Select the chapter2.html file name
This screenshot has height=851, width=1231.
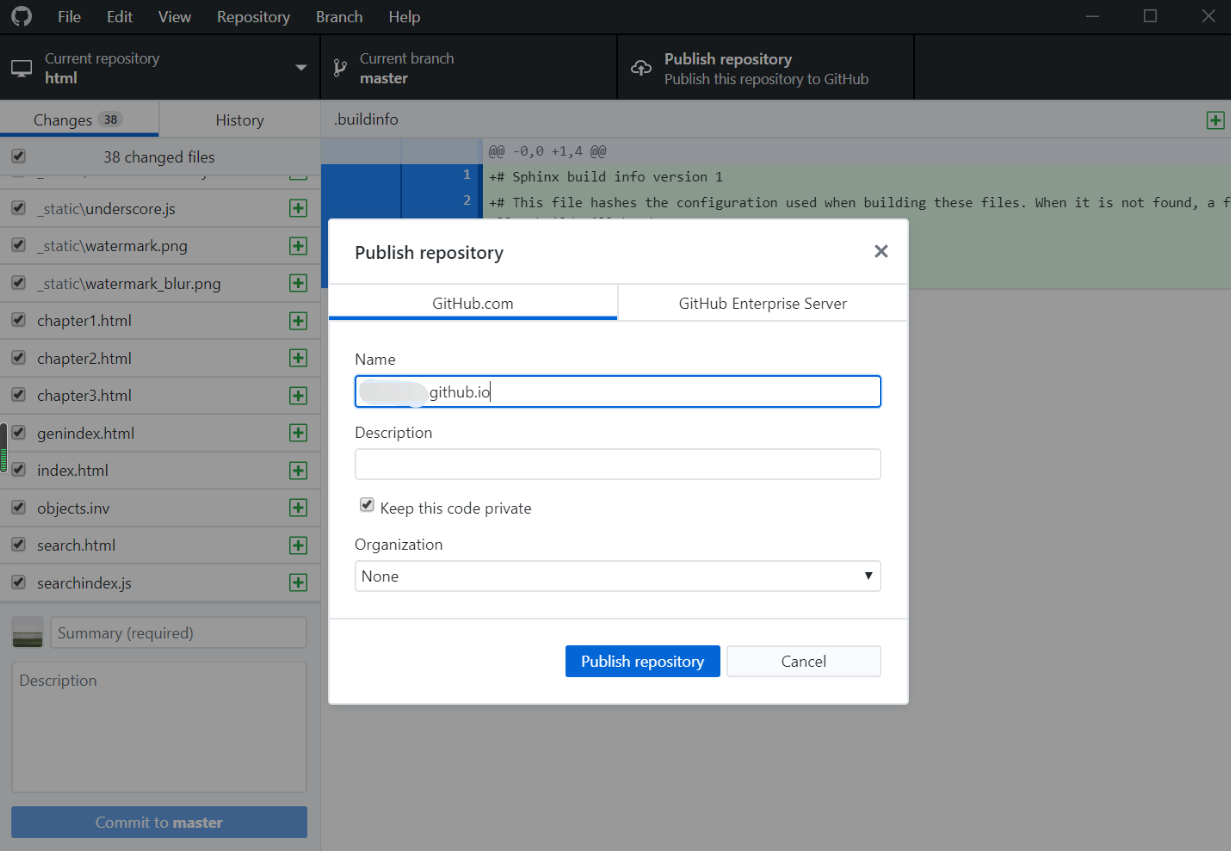click(x=84, y=358)
